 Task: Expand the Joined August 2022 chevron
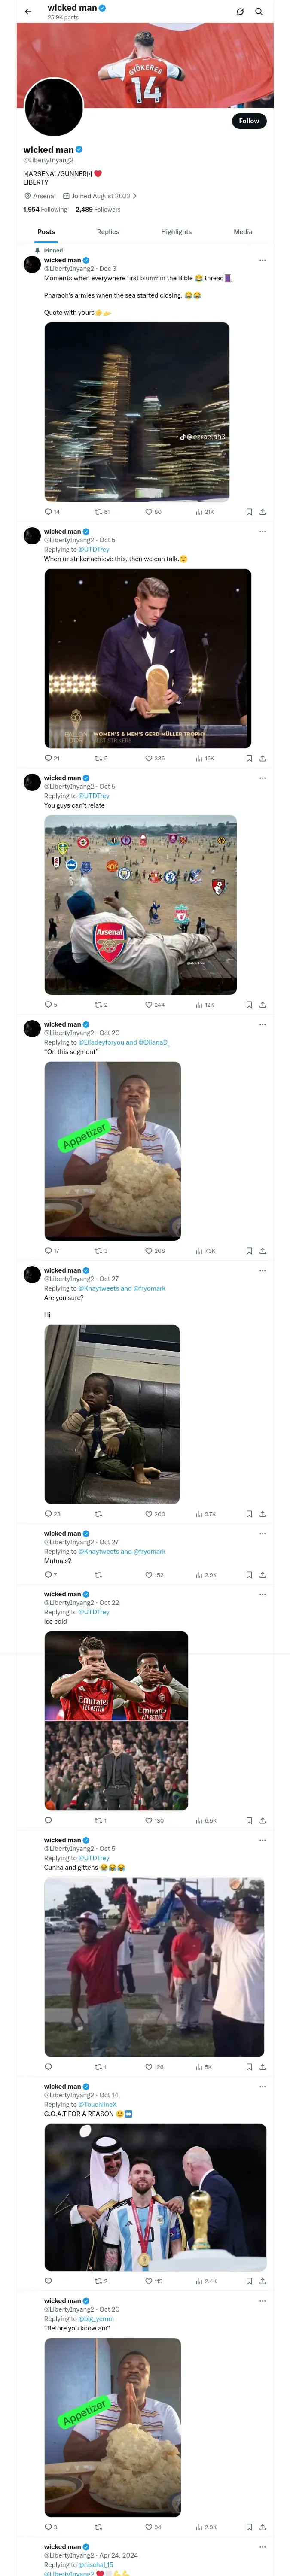[x=135, y=196]
